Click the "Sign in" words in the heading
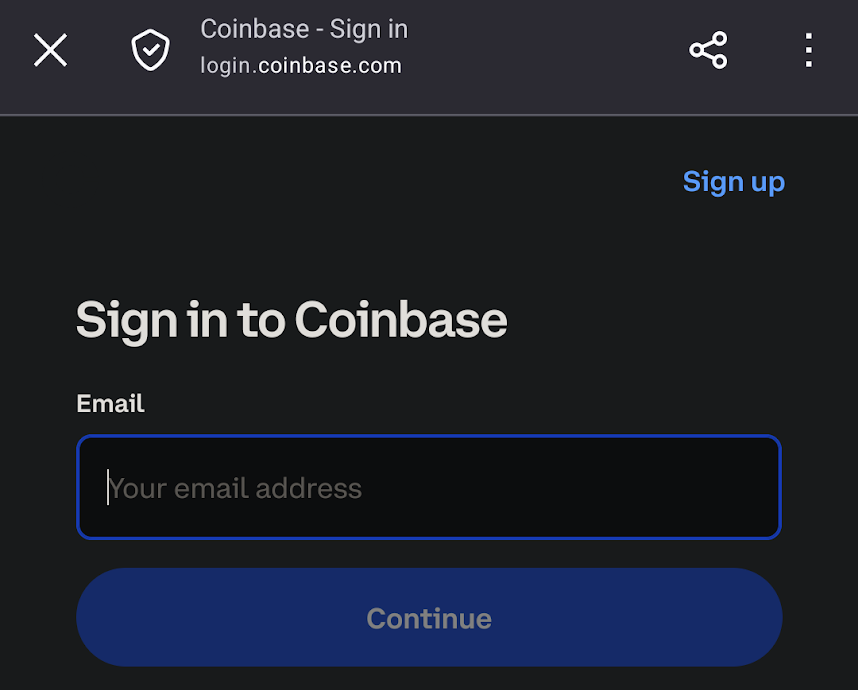This screenshot has height=690, width=858. 152,320
